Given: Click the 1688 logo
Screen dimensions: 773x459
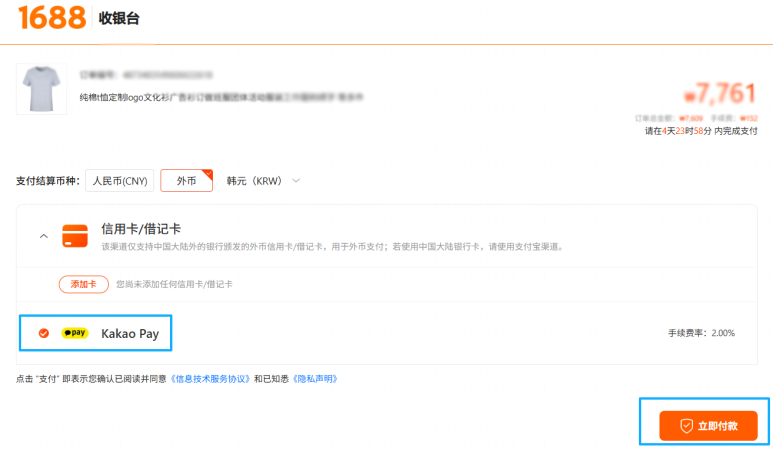Looking at the screenshot, I should pos(52,18).
